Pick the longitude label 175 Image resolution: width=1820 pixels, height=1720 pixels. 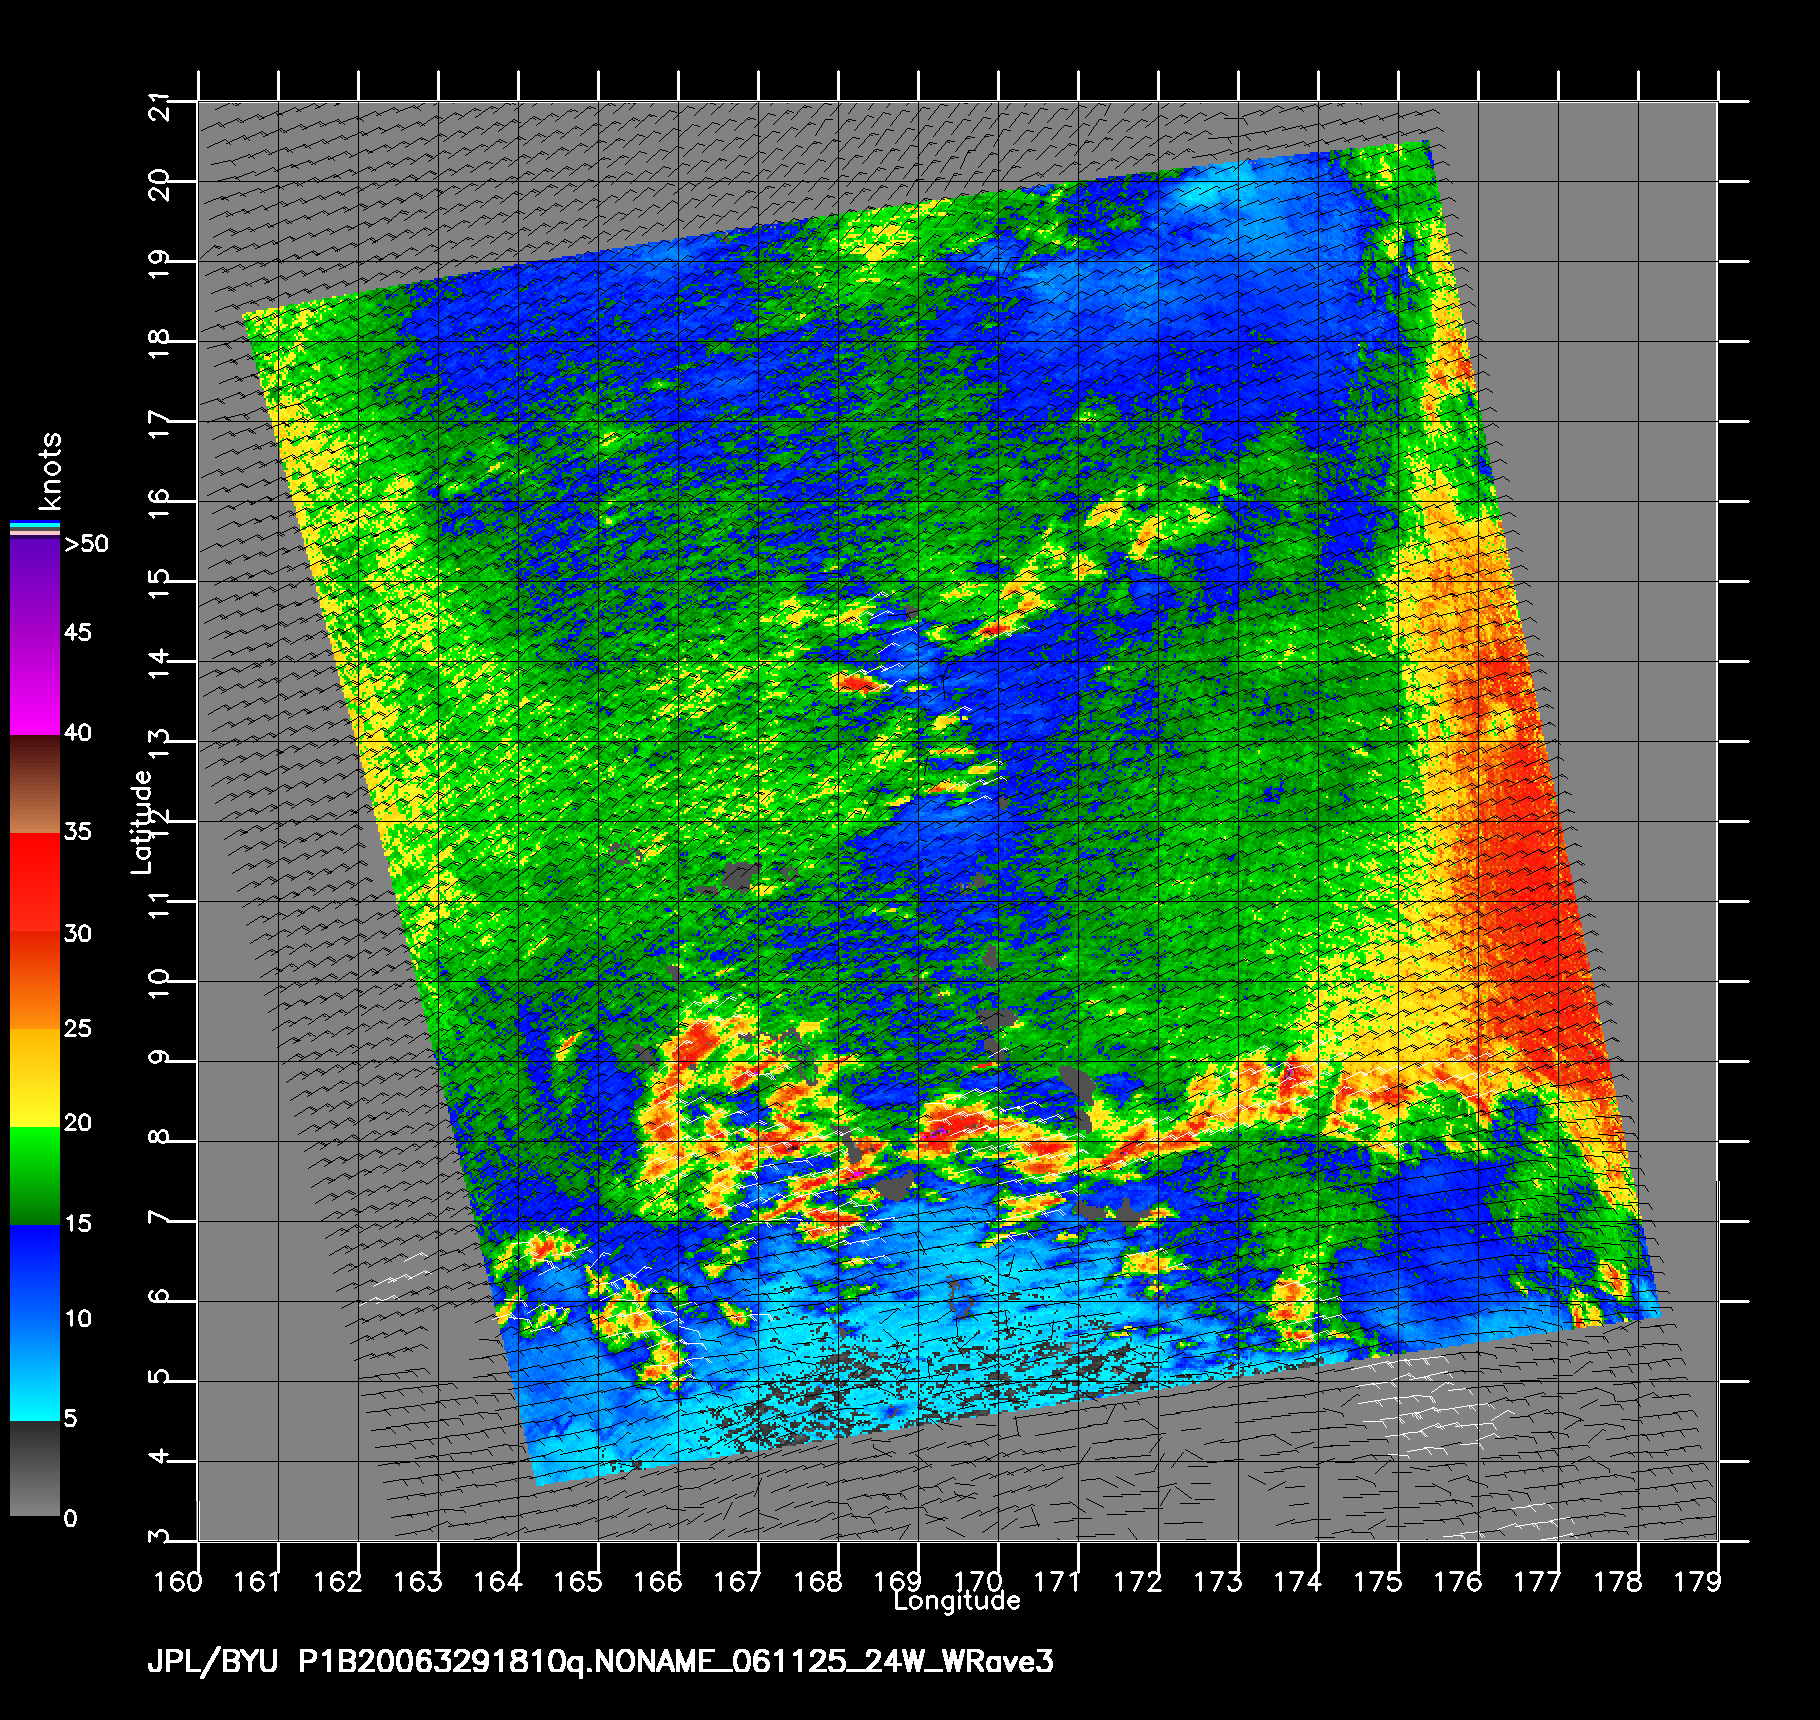coord(1378,1581)
